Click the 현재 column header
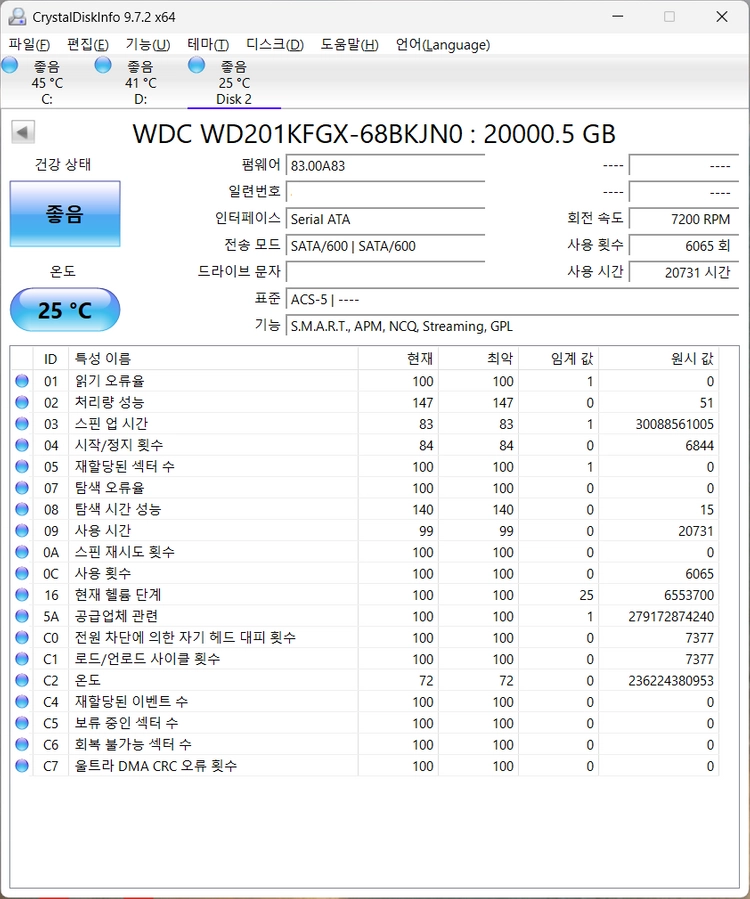 [399, 359]
